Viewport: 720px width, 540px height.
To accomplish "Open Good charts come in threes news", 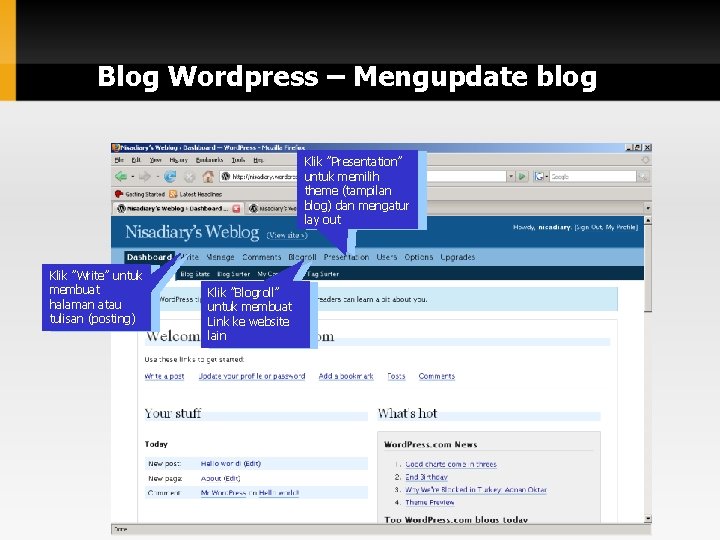I will (451, 464).
